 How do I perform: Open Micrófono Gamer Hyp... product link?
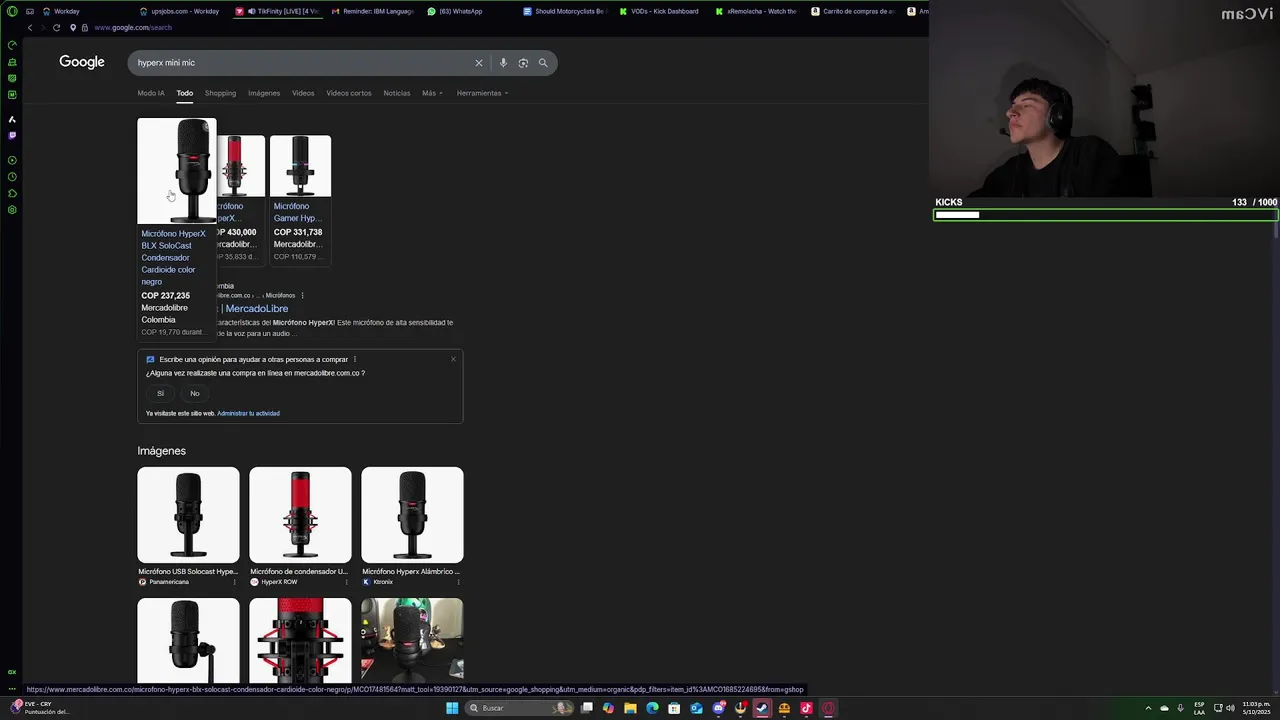coord(297,212)
